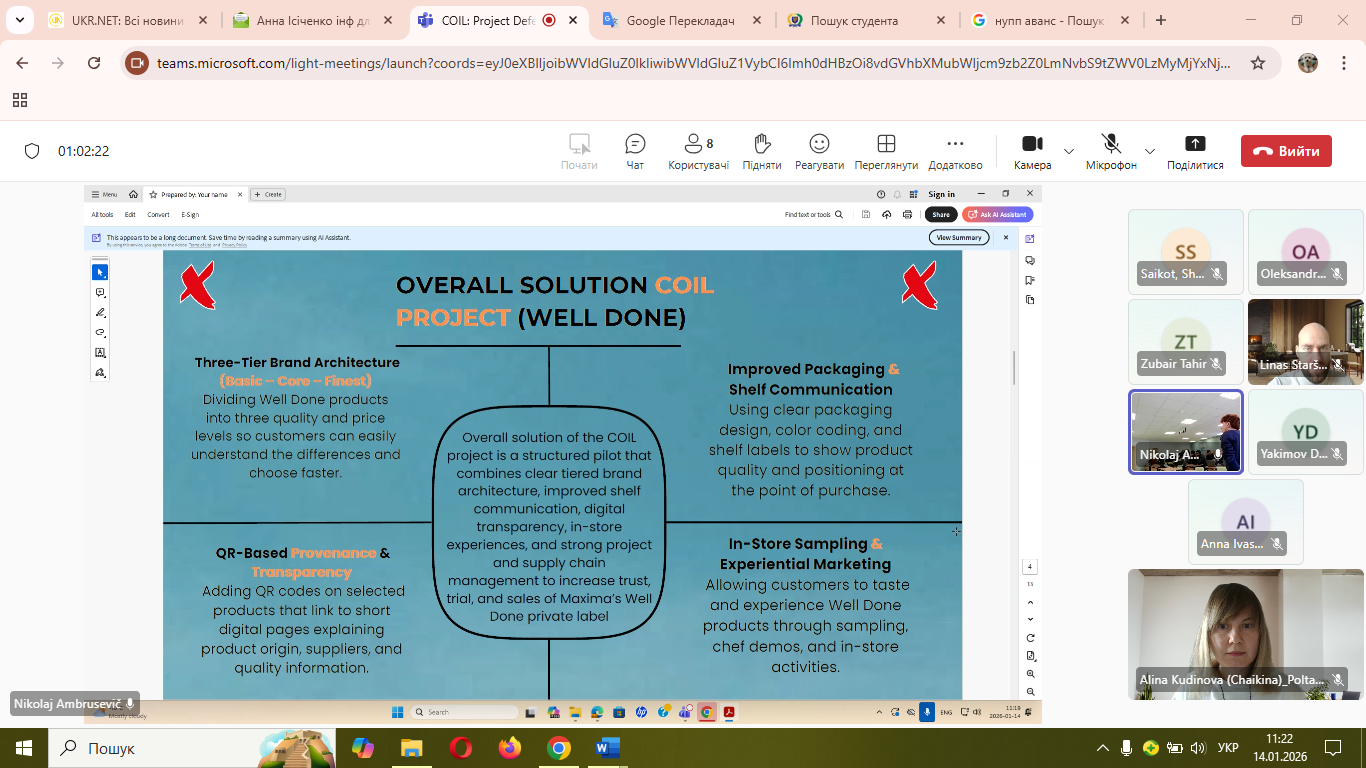Expand the microphone options dropdown arrow
Viewport: 1366px width, 768px height.
(x=1150, y=152)
